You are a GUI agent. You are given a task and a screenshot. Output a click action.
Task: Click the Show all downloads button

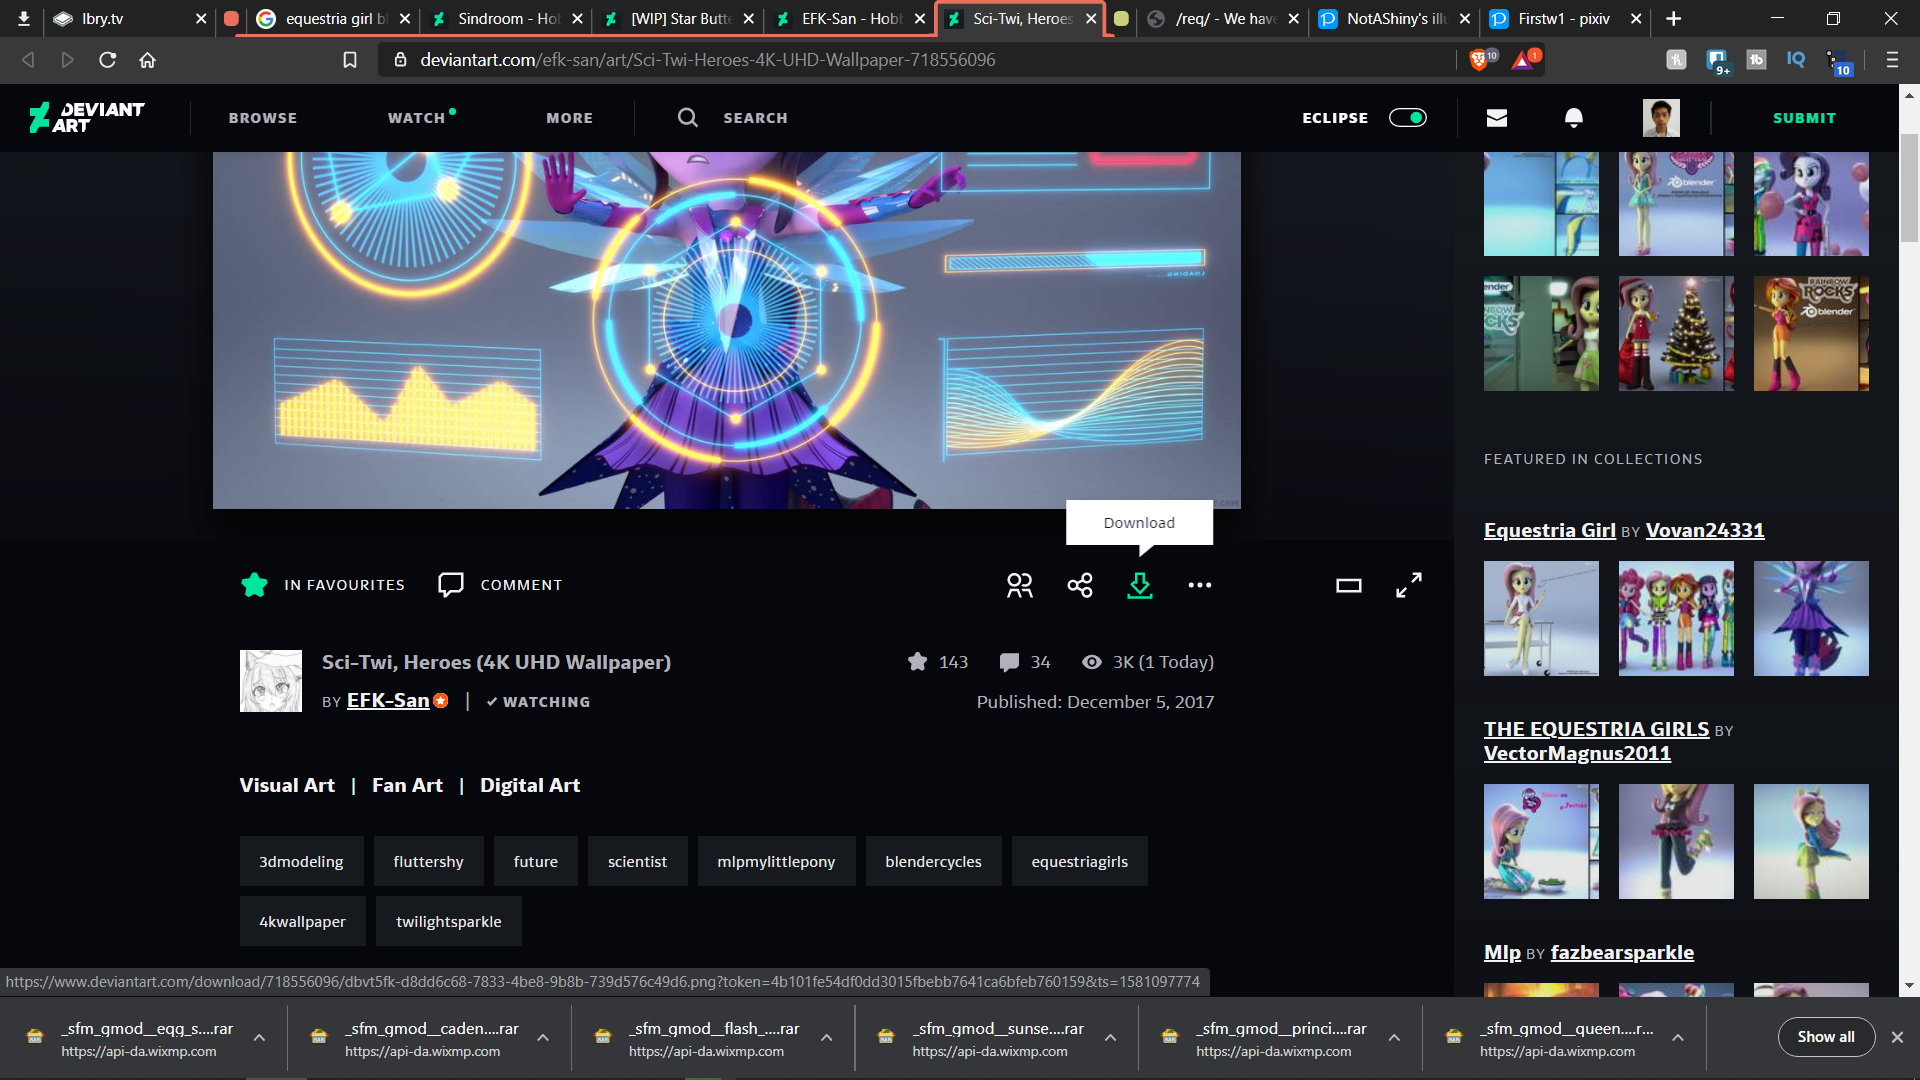tap(1826, 1037)
